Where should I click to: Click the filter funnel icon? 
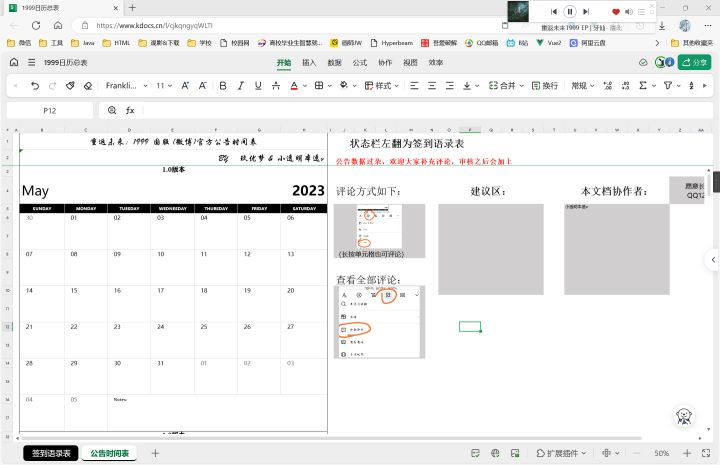tap(668, 85)
